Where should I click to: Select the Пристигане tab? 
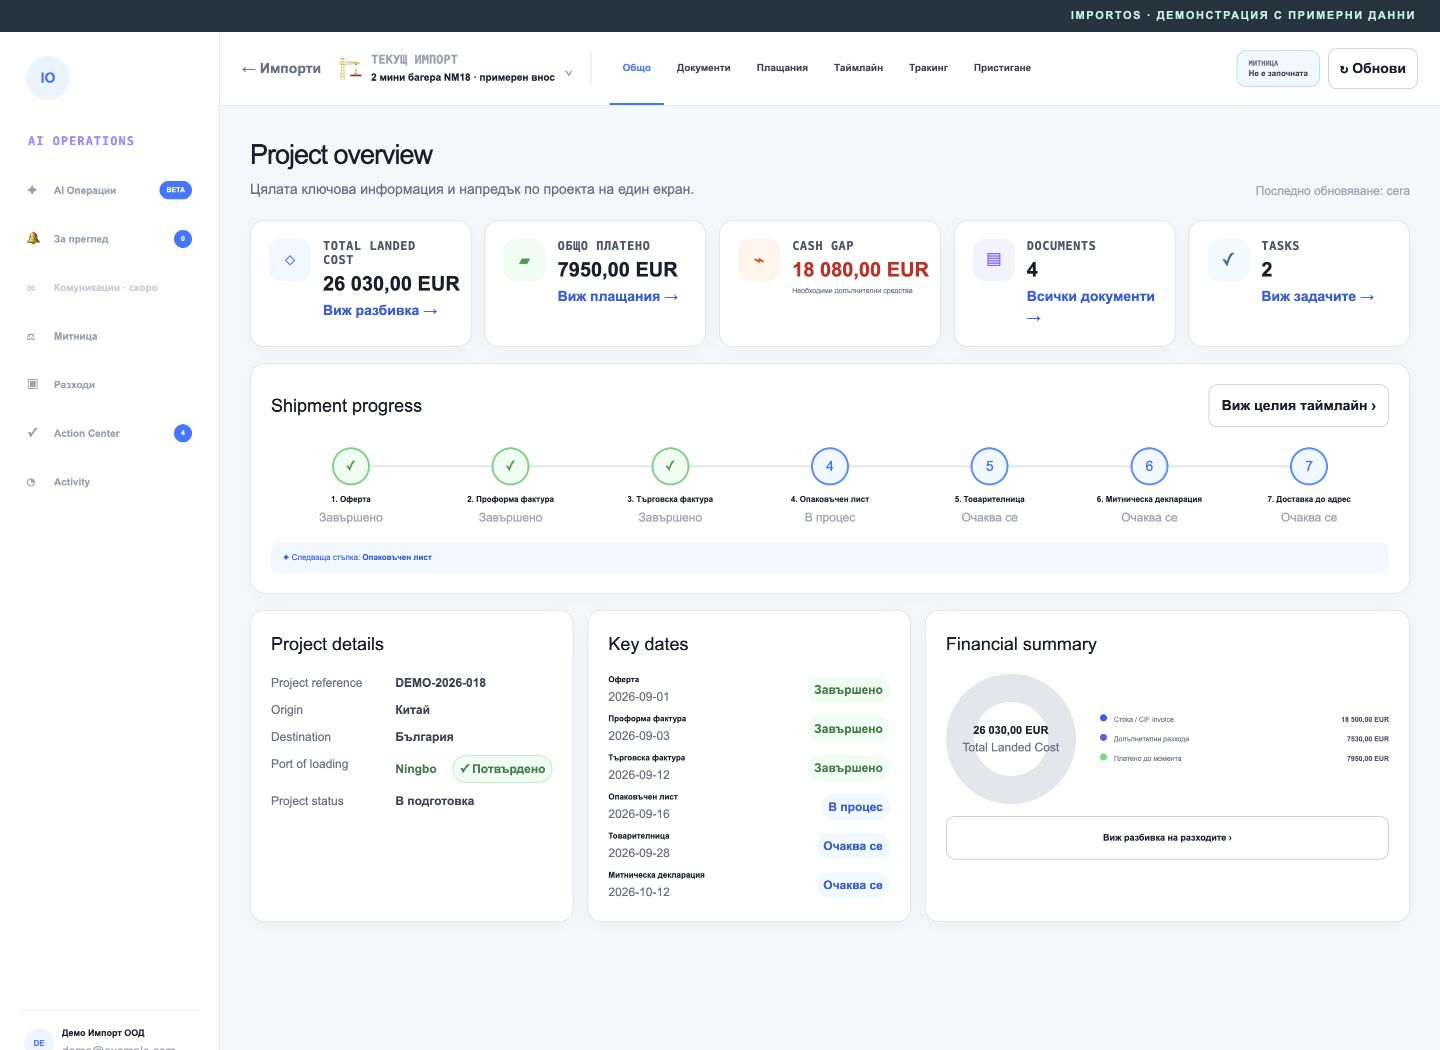click(x=1002, y=68)
